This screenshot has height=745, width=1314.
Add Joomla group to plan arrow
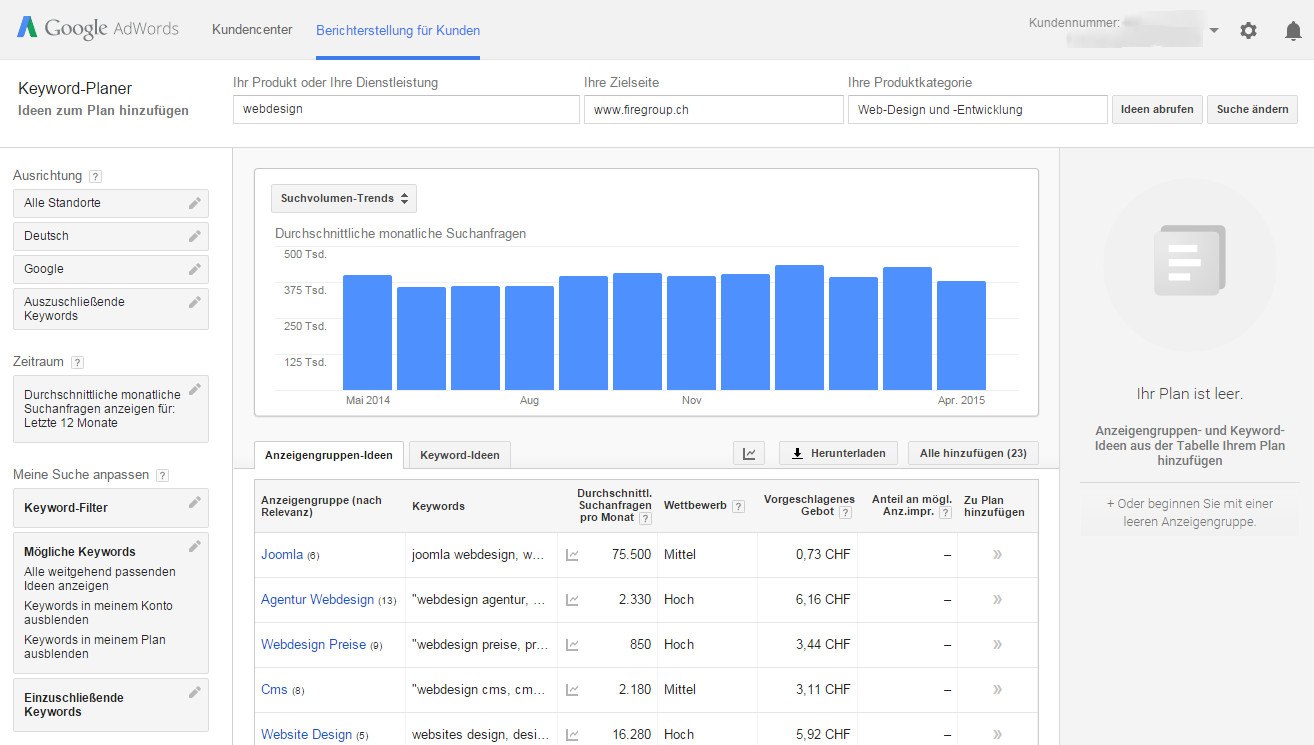997,554
